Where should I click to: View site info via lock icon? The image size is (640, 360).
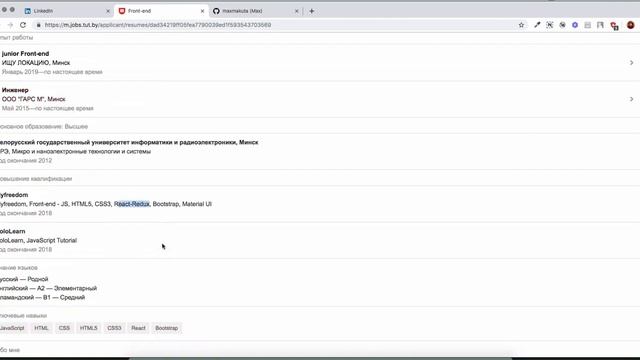tap(38, 25)
